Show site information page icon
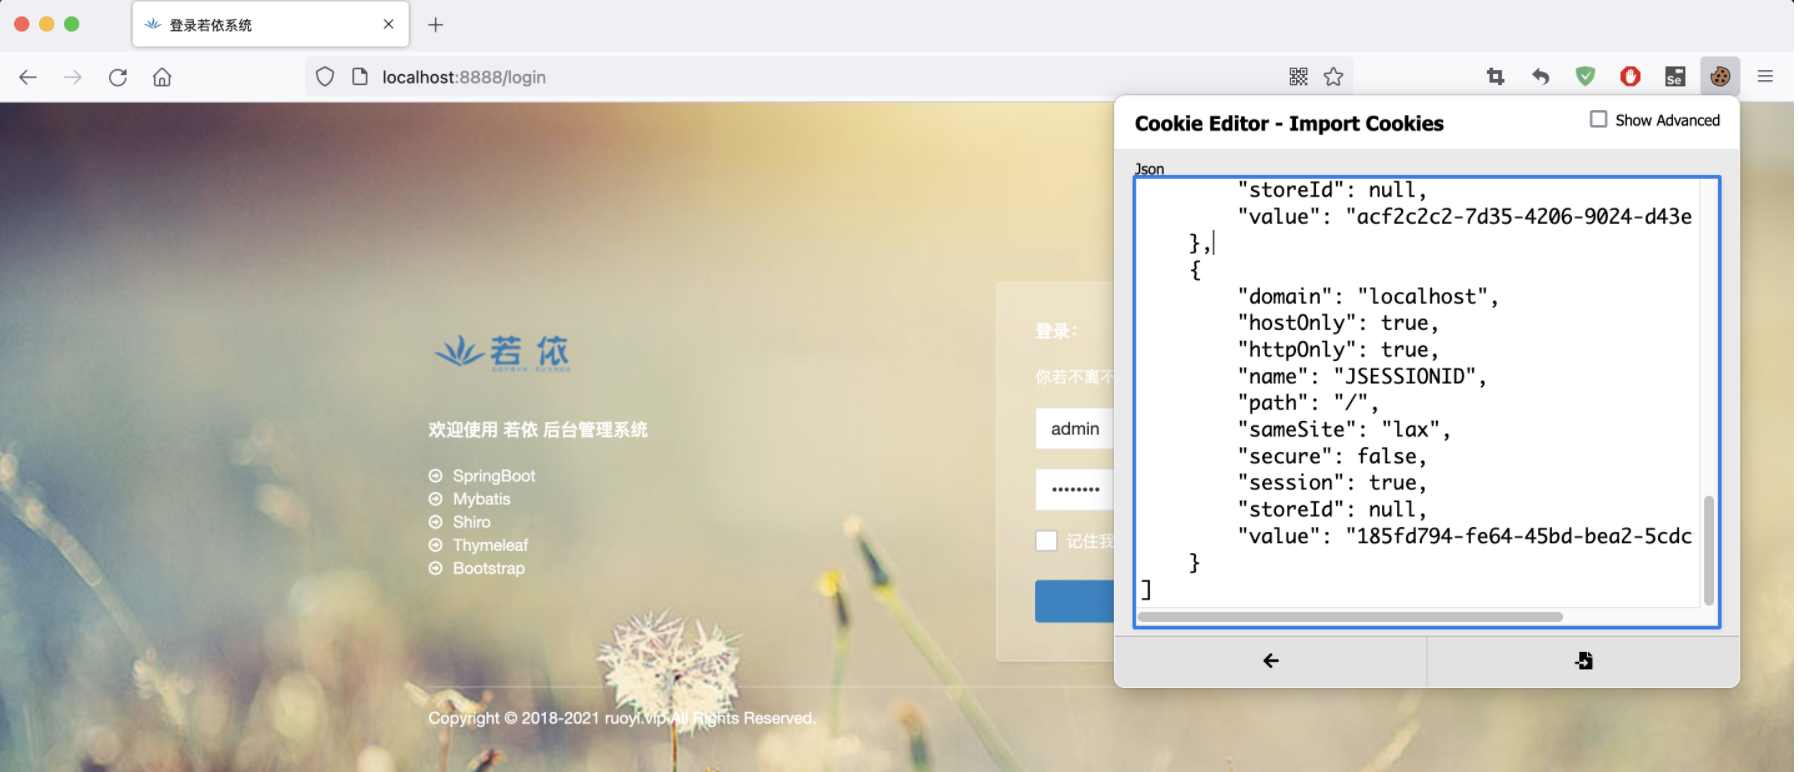 (360, 77)
